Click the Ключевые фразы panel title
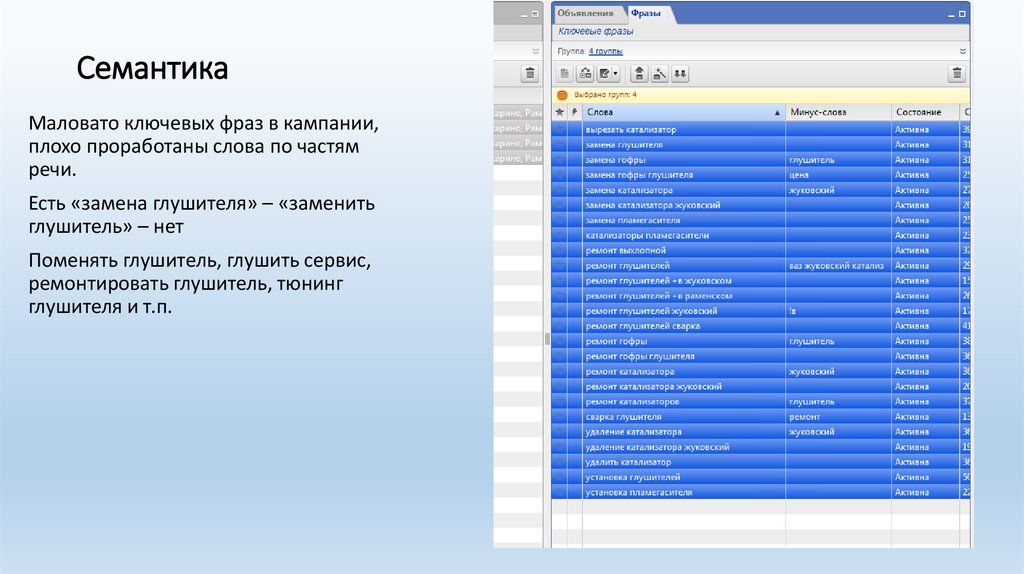This screenshot has height=574, width=1024. pyautogui.click(x=596, y=31)
